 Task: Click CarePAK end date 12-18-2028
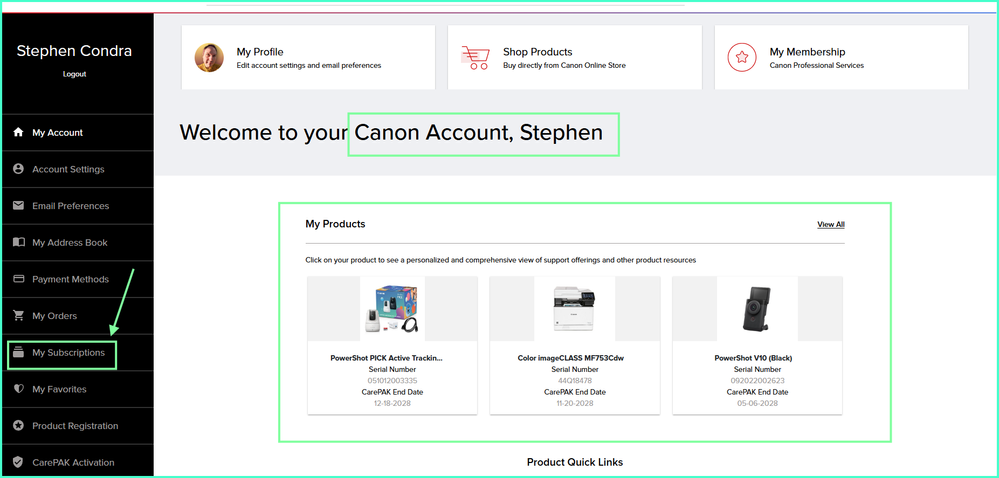pos(393,403)
